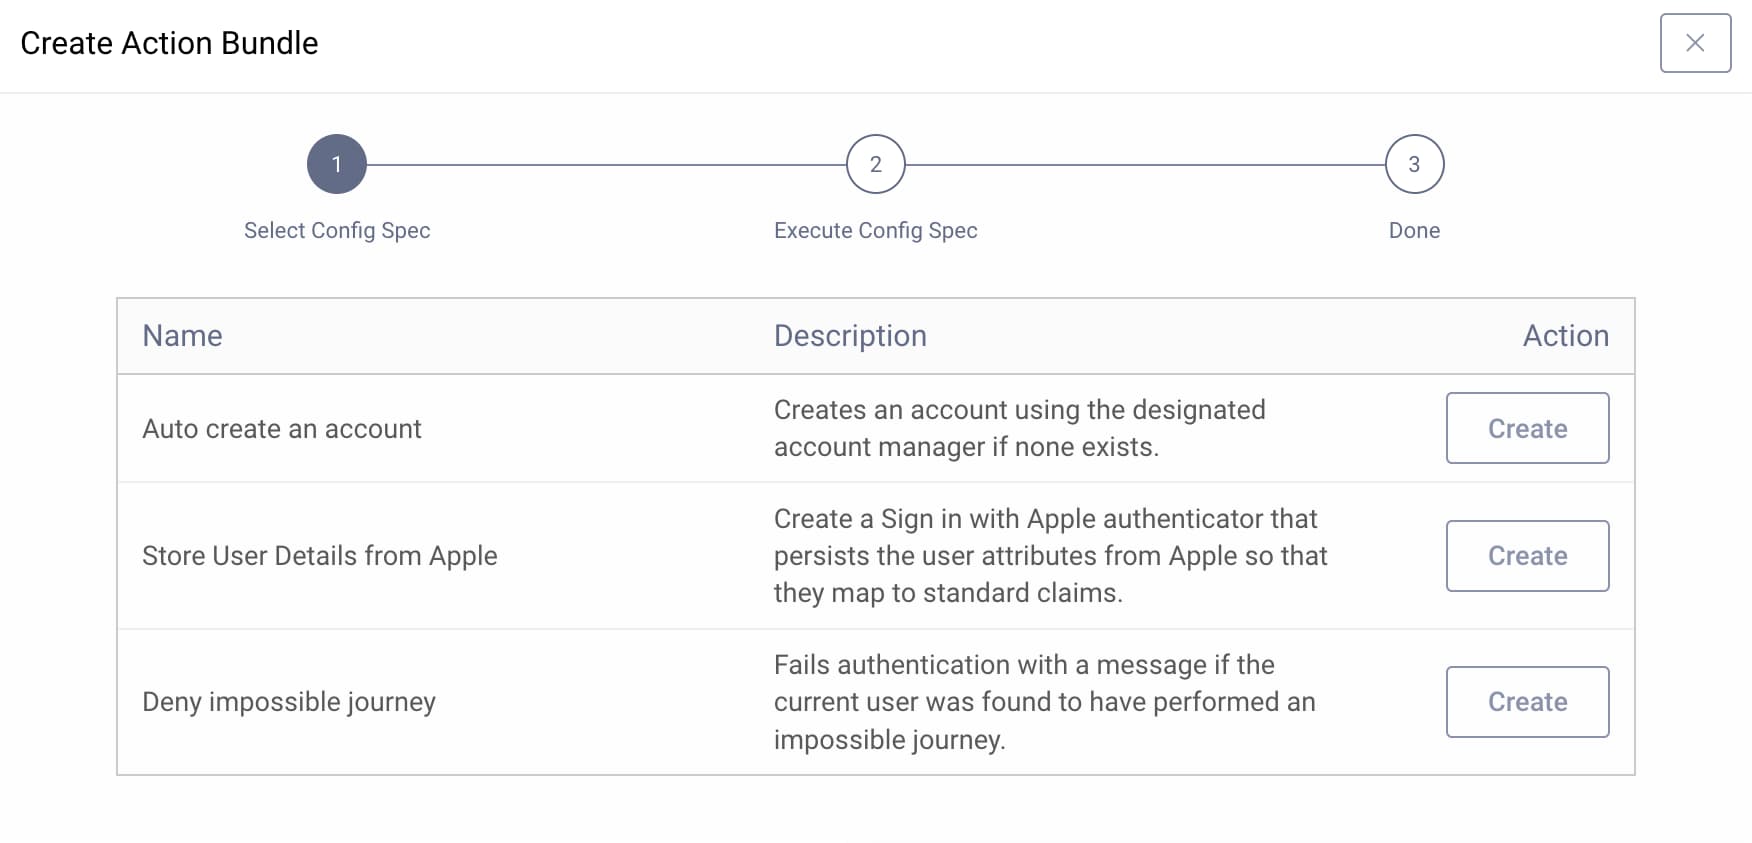The image size is (1752, 843).
Task: Click the "Select Config Spec" step label
Action: coord(337,230)
